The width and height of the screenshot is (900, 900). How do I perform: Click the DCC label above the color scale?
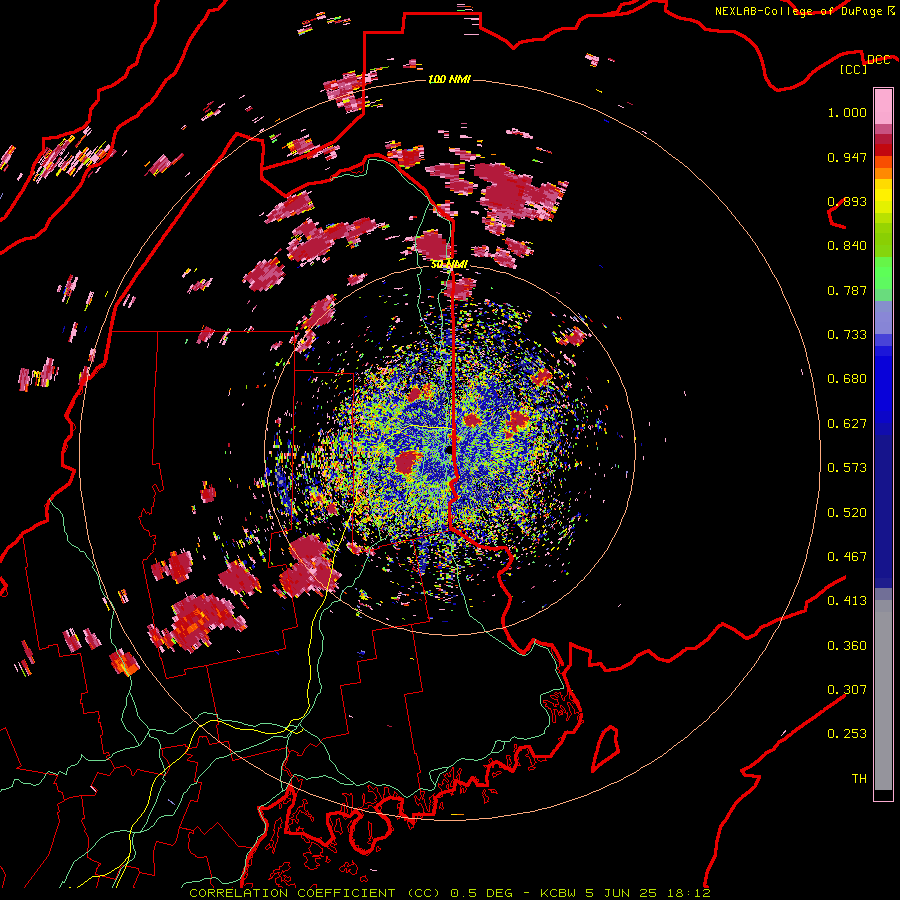tap(878, 60)
